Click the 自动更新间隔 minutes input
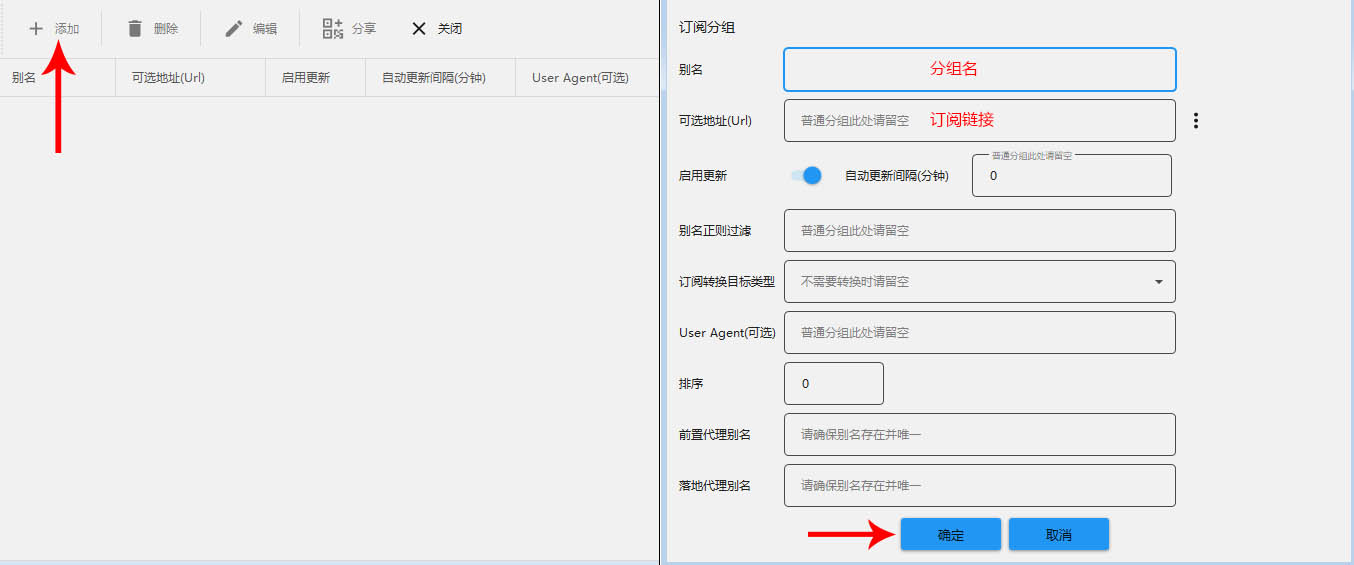This screenshot has width=1354, height=565. [1071, 176]
